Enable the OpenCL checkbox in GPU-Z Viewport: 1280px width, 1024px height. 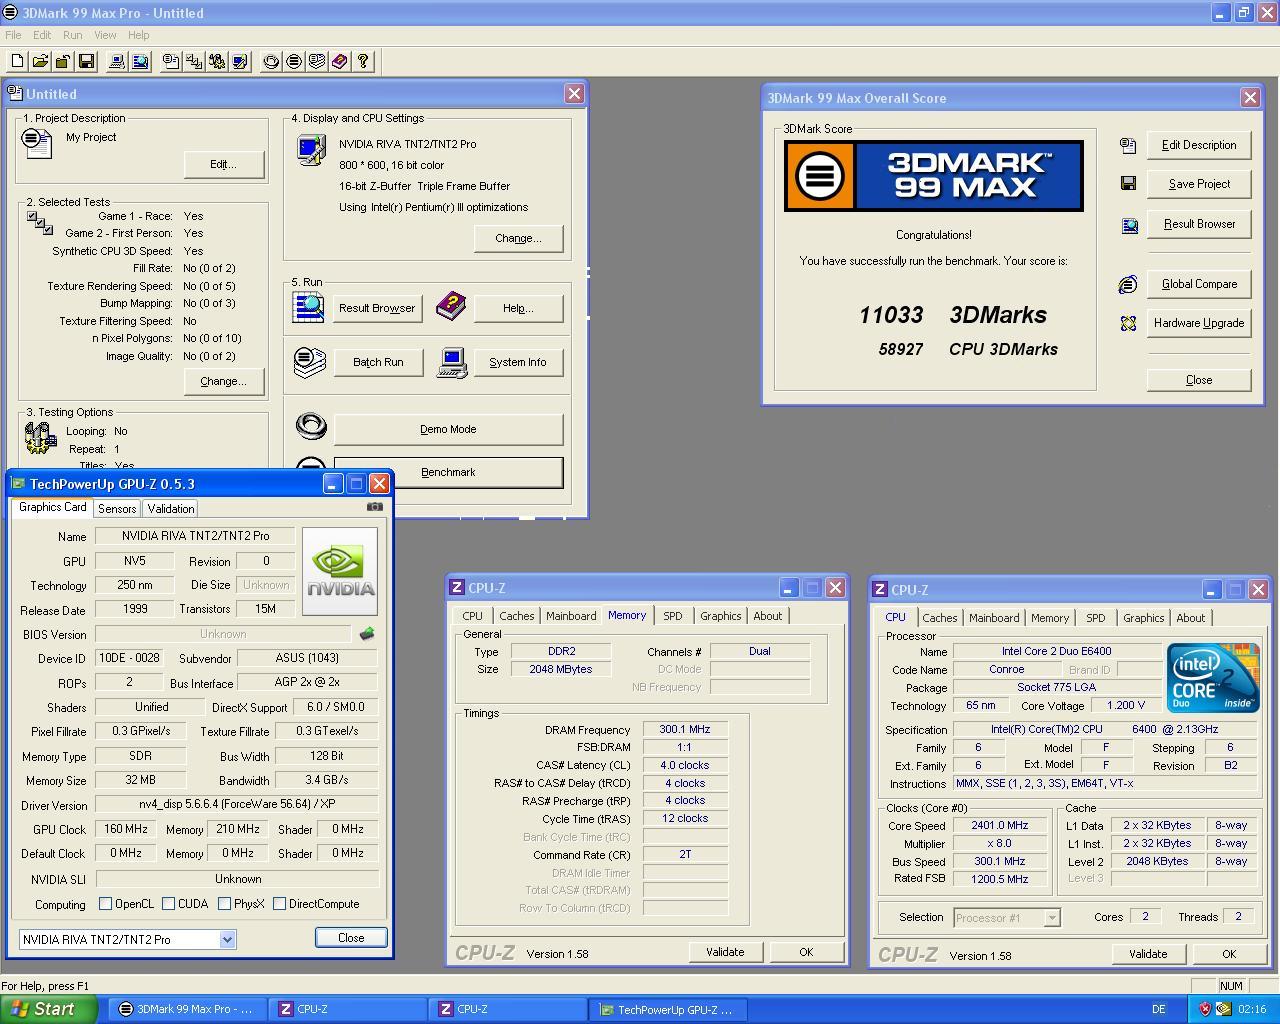pyautogui.click(x=105, y=904)
